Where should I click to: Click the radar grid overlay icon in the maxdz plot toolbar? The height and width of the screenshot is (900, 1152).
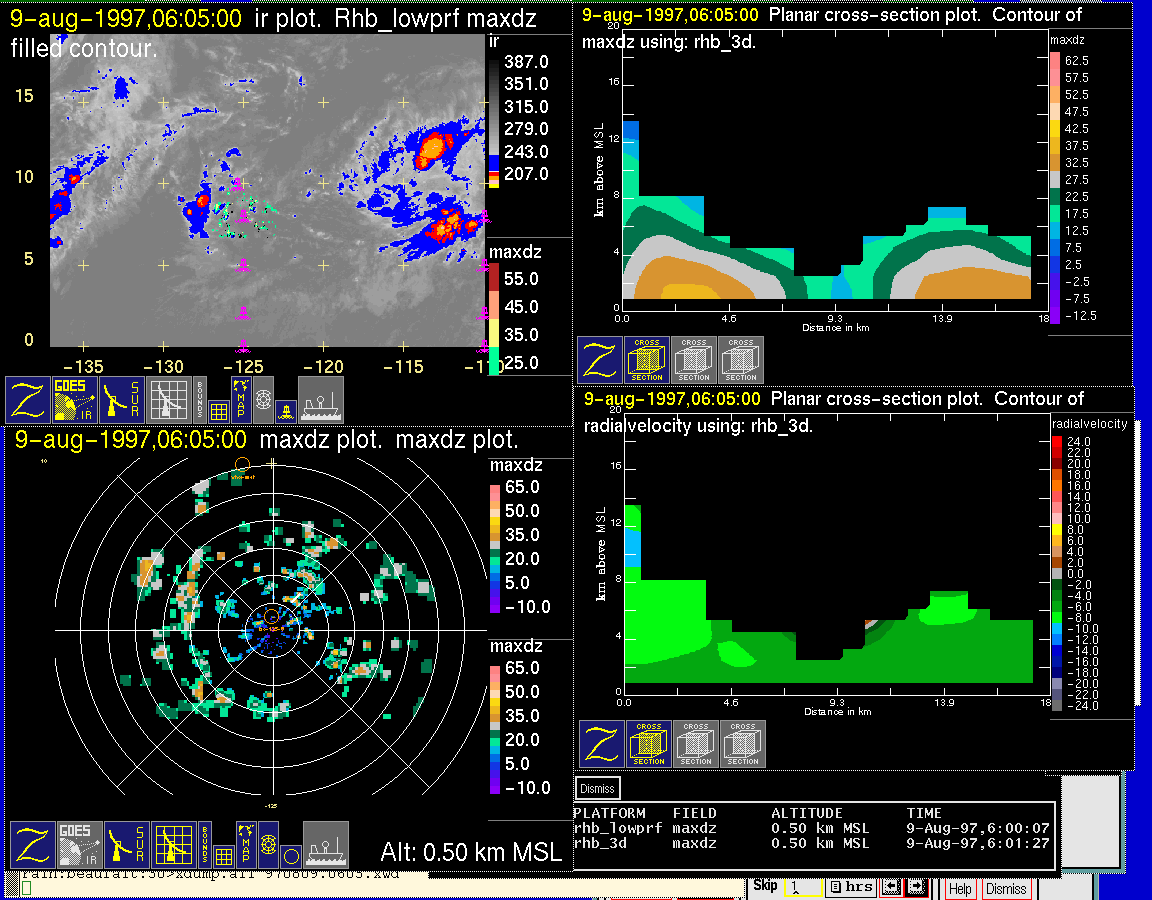(x=174, y=845)
